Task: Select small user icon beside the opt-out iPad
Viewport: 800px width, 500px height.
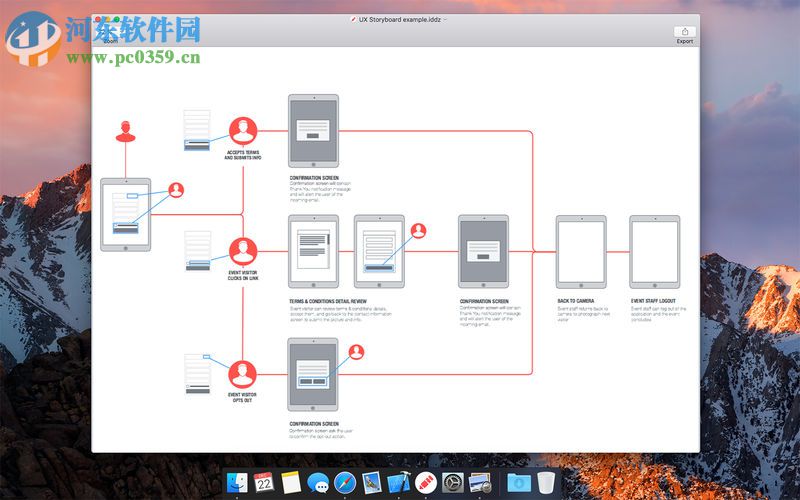Action: pyautogui.click(x=356, y=352)
